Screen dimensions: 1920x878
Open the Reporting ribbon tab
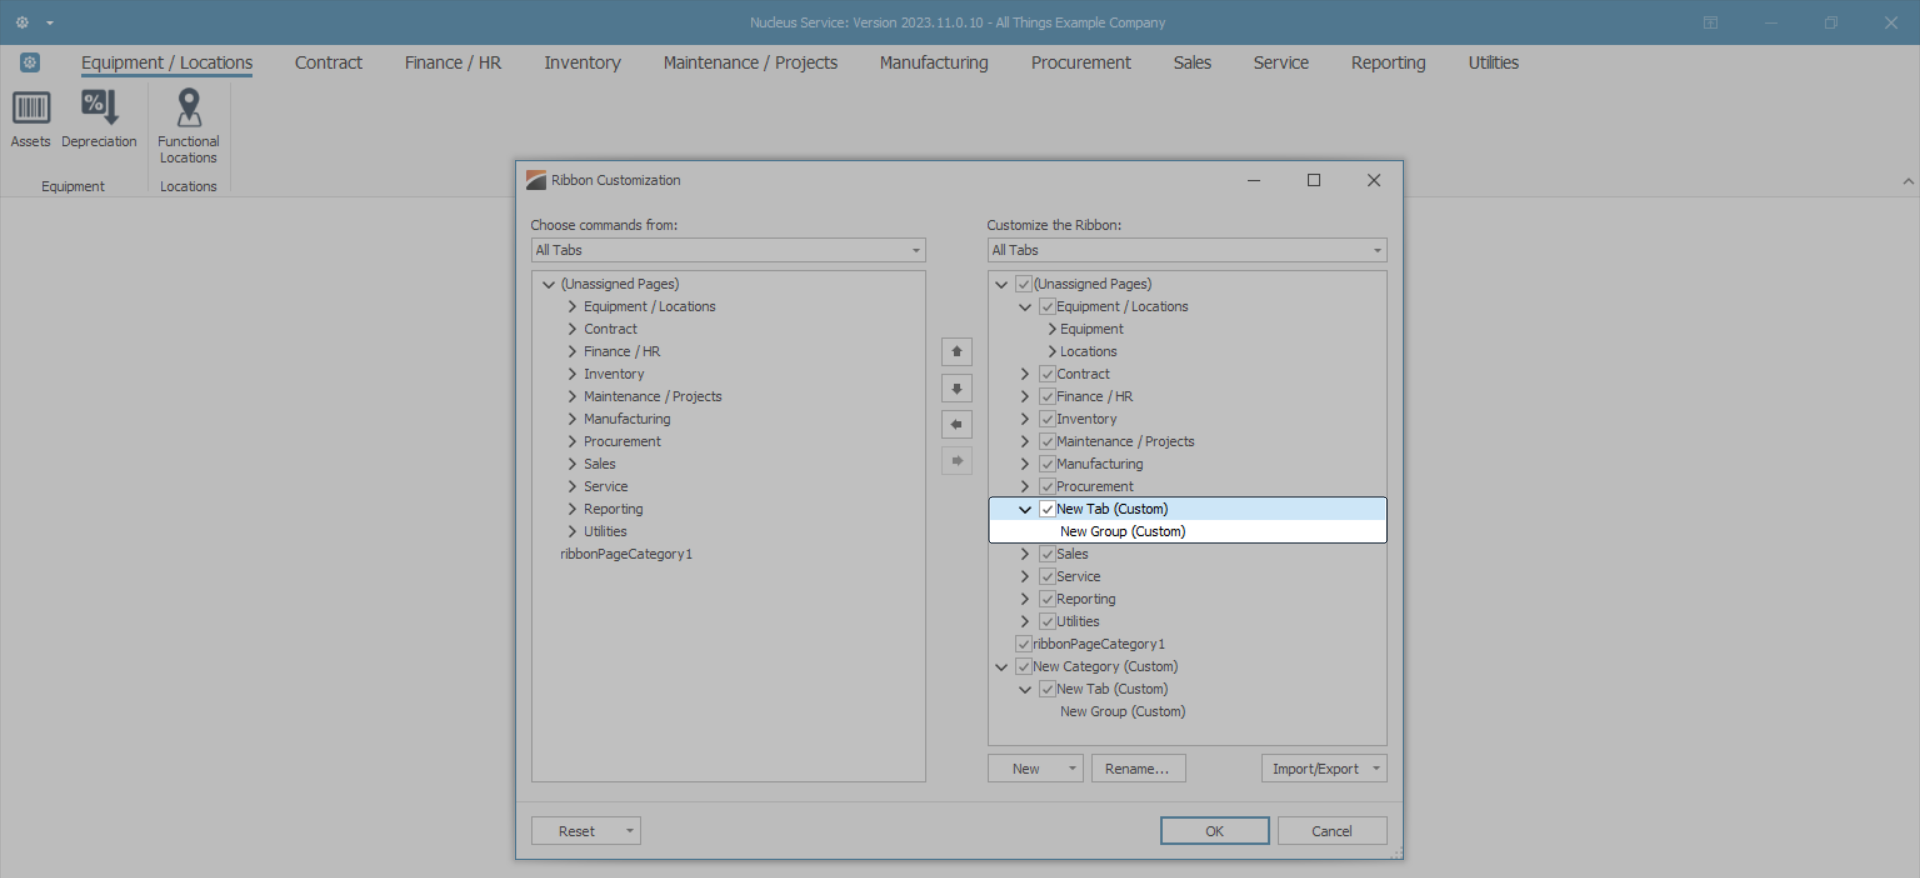1388,63
